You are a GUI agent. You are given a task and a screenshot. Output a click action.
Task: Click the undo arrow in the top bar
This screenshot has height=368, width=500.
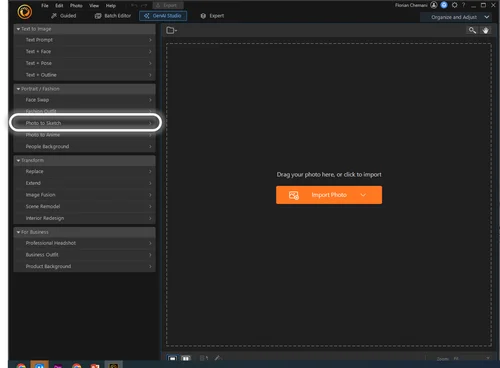(x=134, y=5)
